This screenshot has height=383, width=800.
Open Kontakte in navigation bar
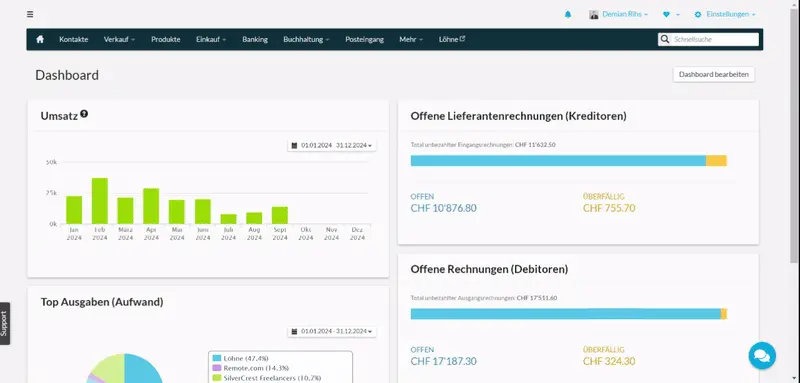point(73,39)
